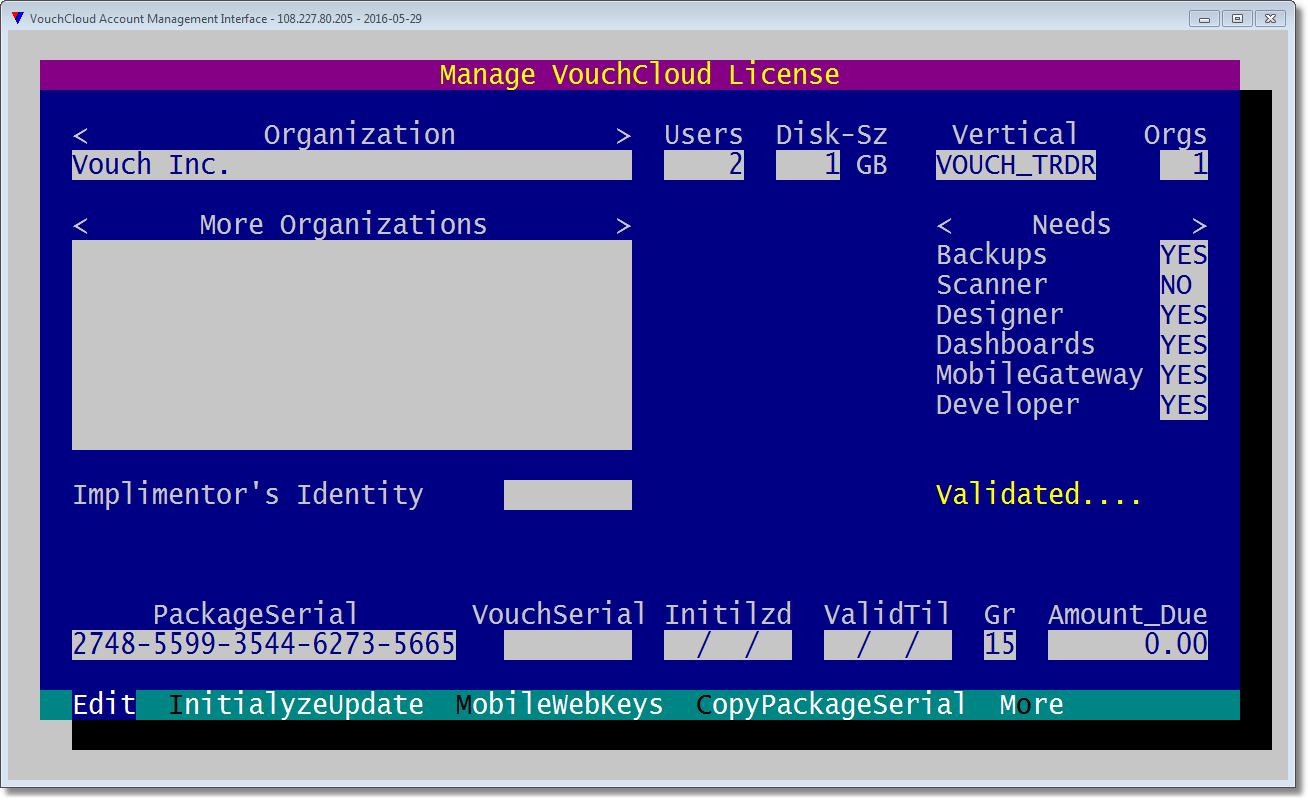Select CopyPackageSerial menu option
Viewport: 1308px width, 800px height.
coord(832,705)
